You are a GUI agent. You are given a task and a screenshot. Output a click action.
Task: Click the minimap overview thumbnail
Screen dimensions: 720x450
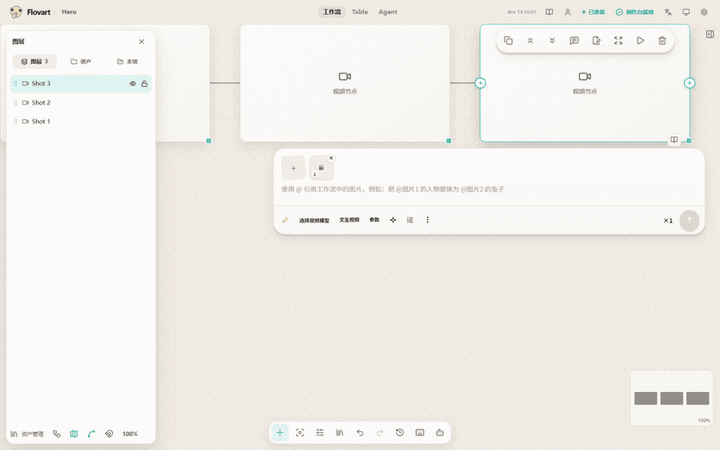click(671, 398)
